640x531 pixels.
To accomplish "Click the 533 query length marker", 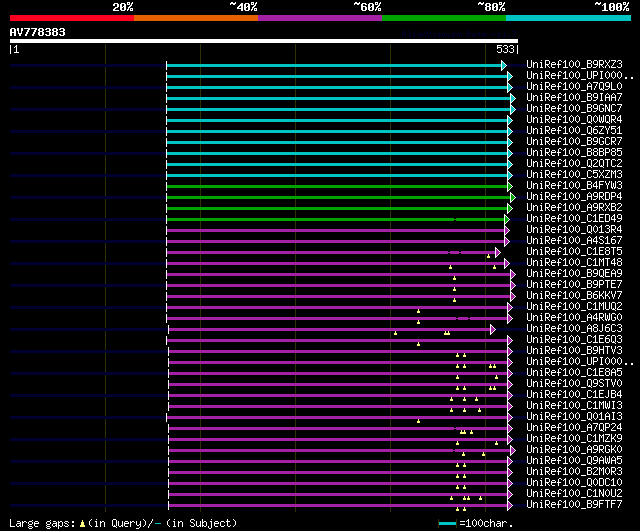I will click(x=505, y=49).
